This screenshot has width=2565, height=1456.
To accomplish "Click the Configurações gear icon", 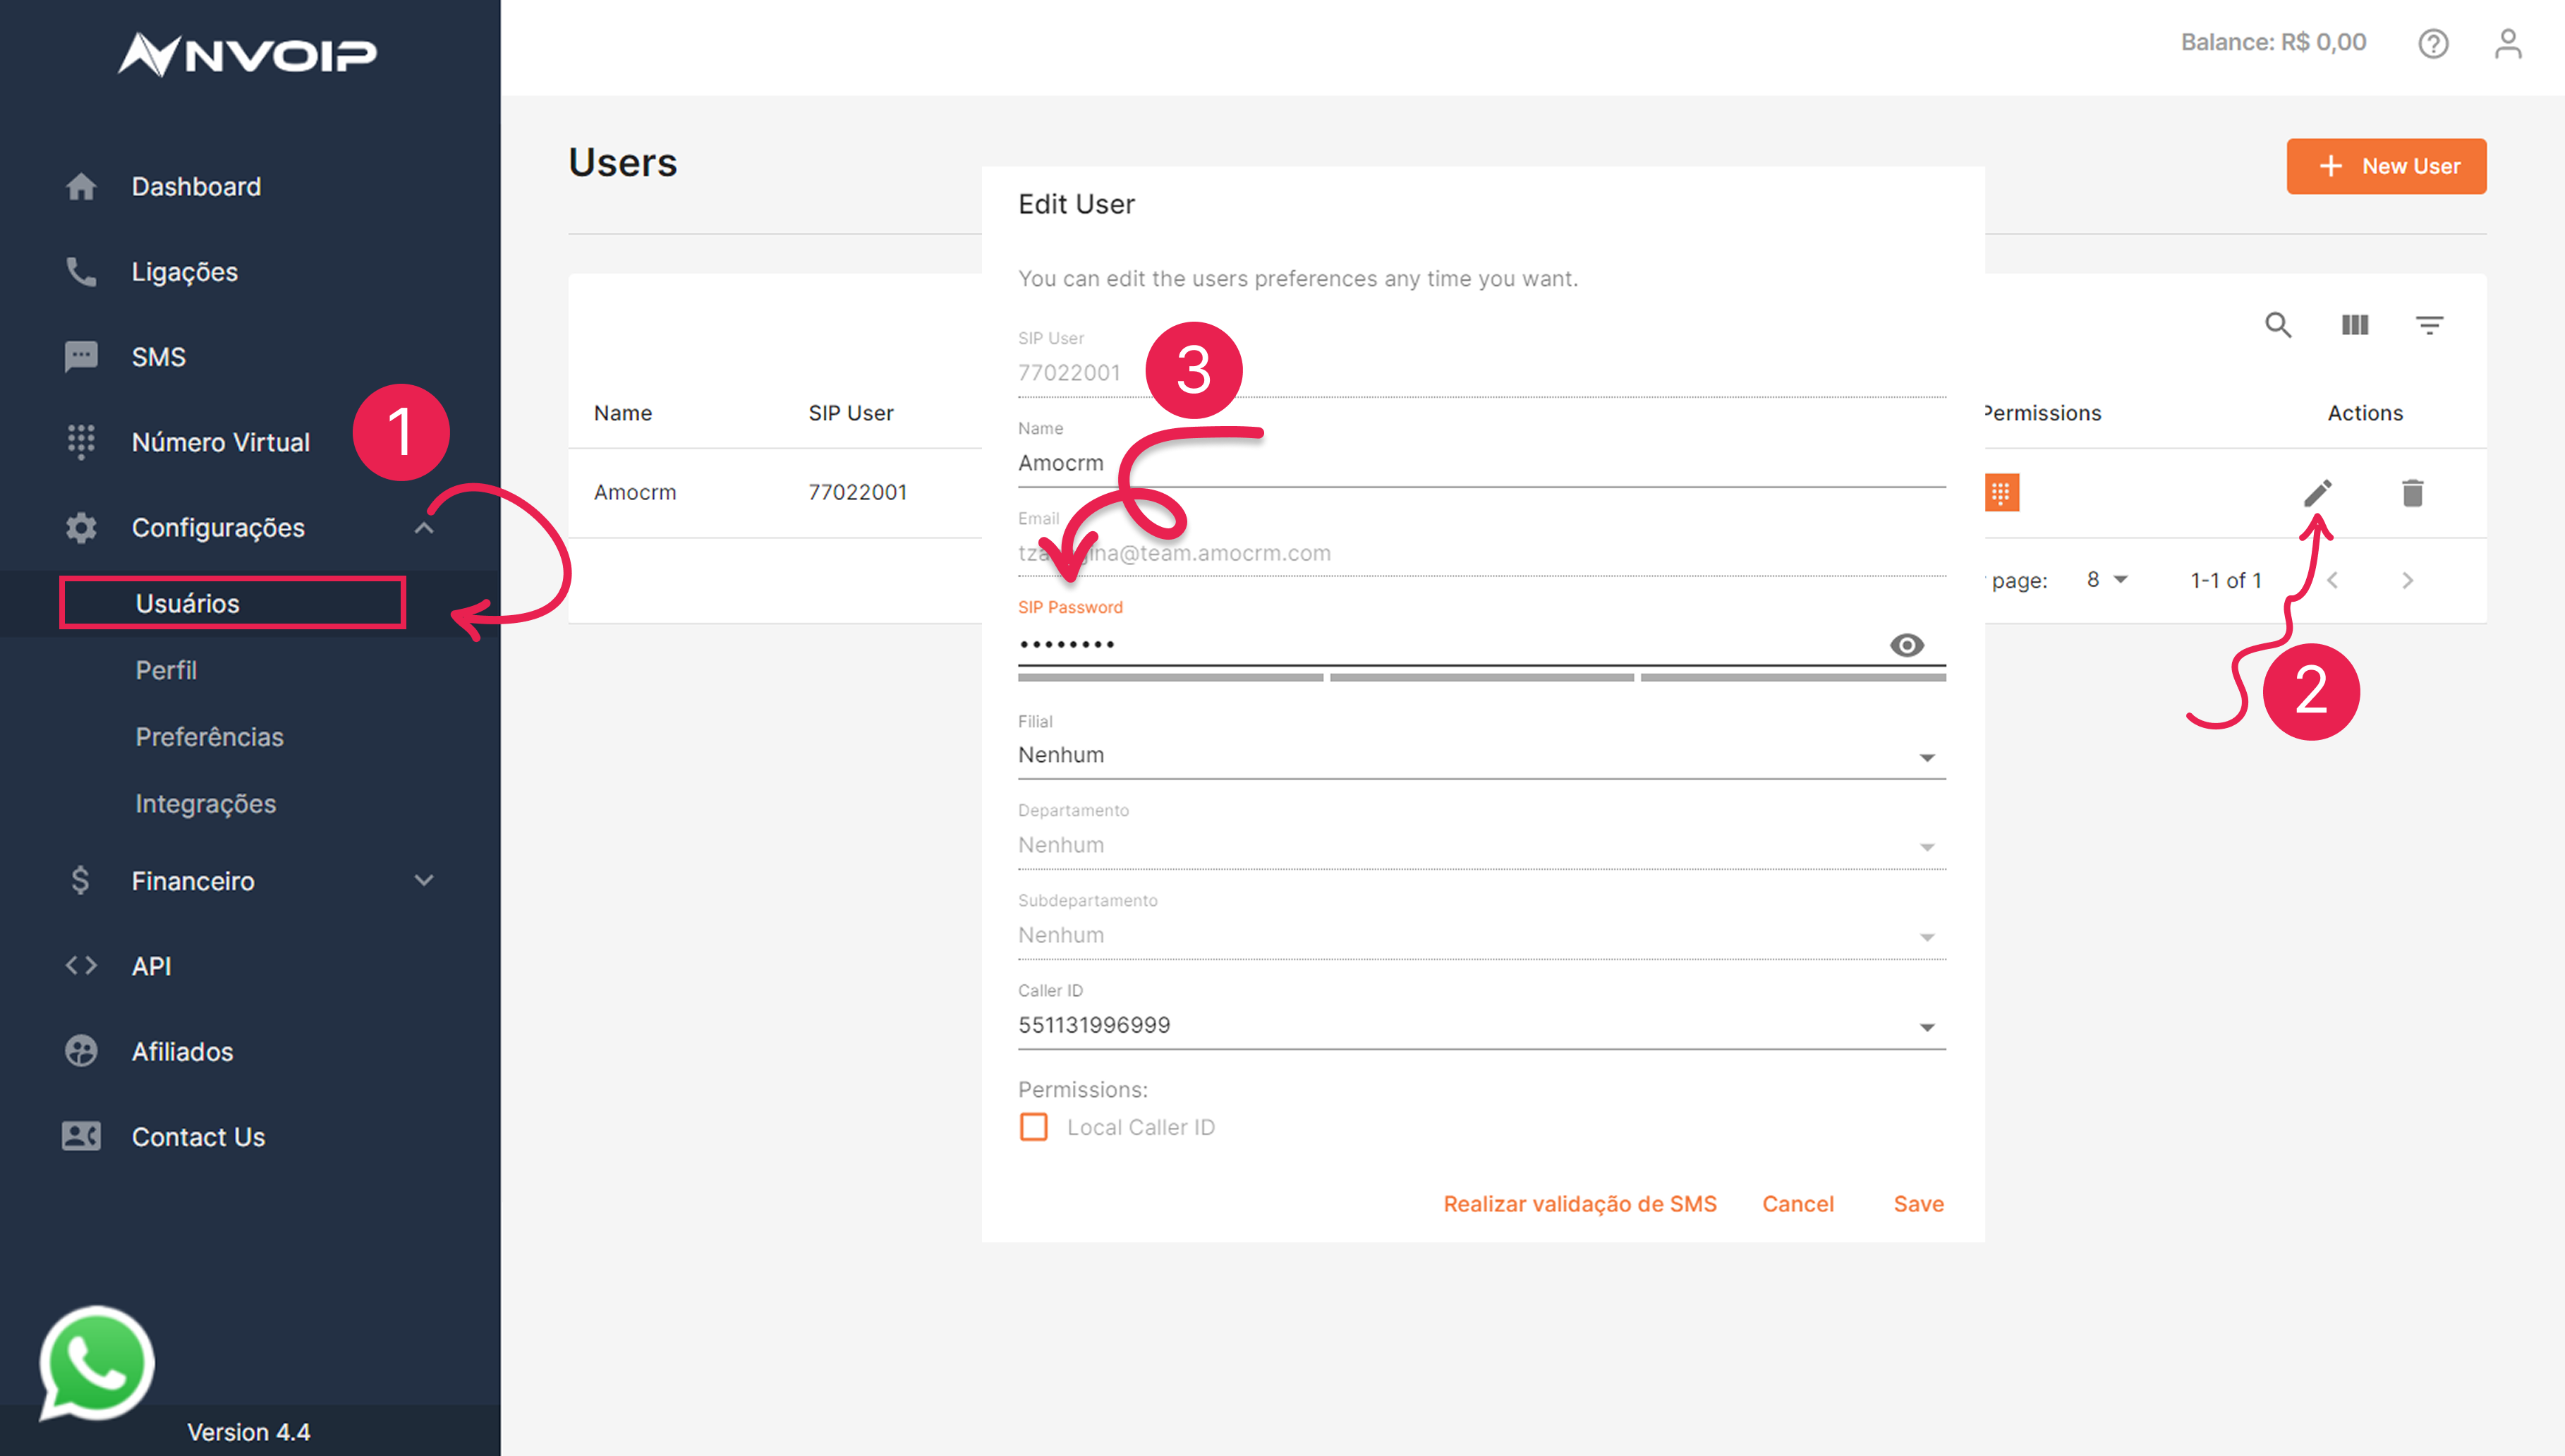I will [81, 527].
